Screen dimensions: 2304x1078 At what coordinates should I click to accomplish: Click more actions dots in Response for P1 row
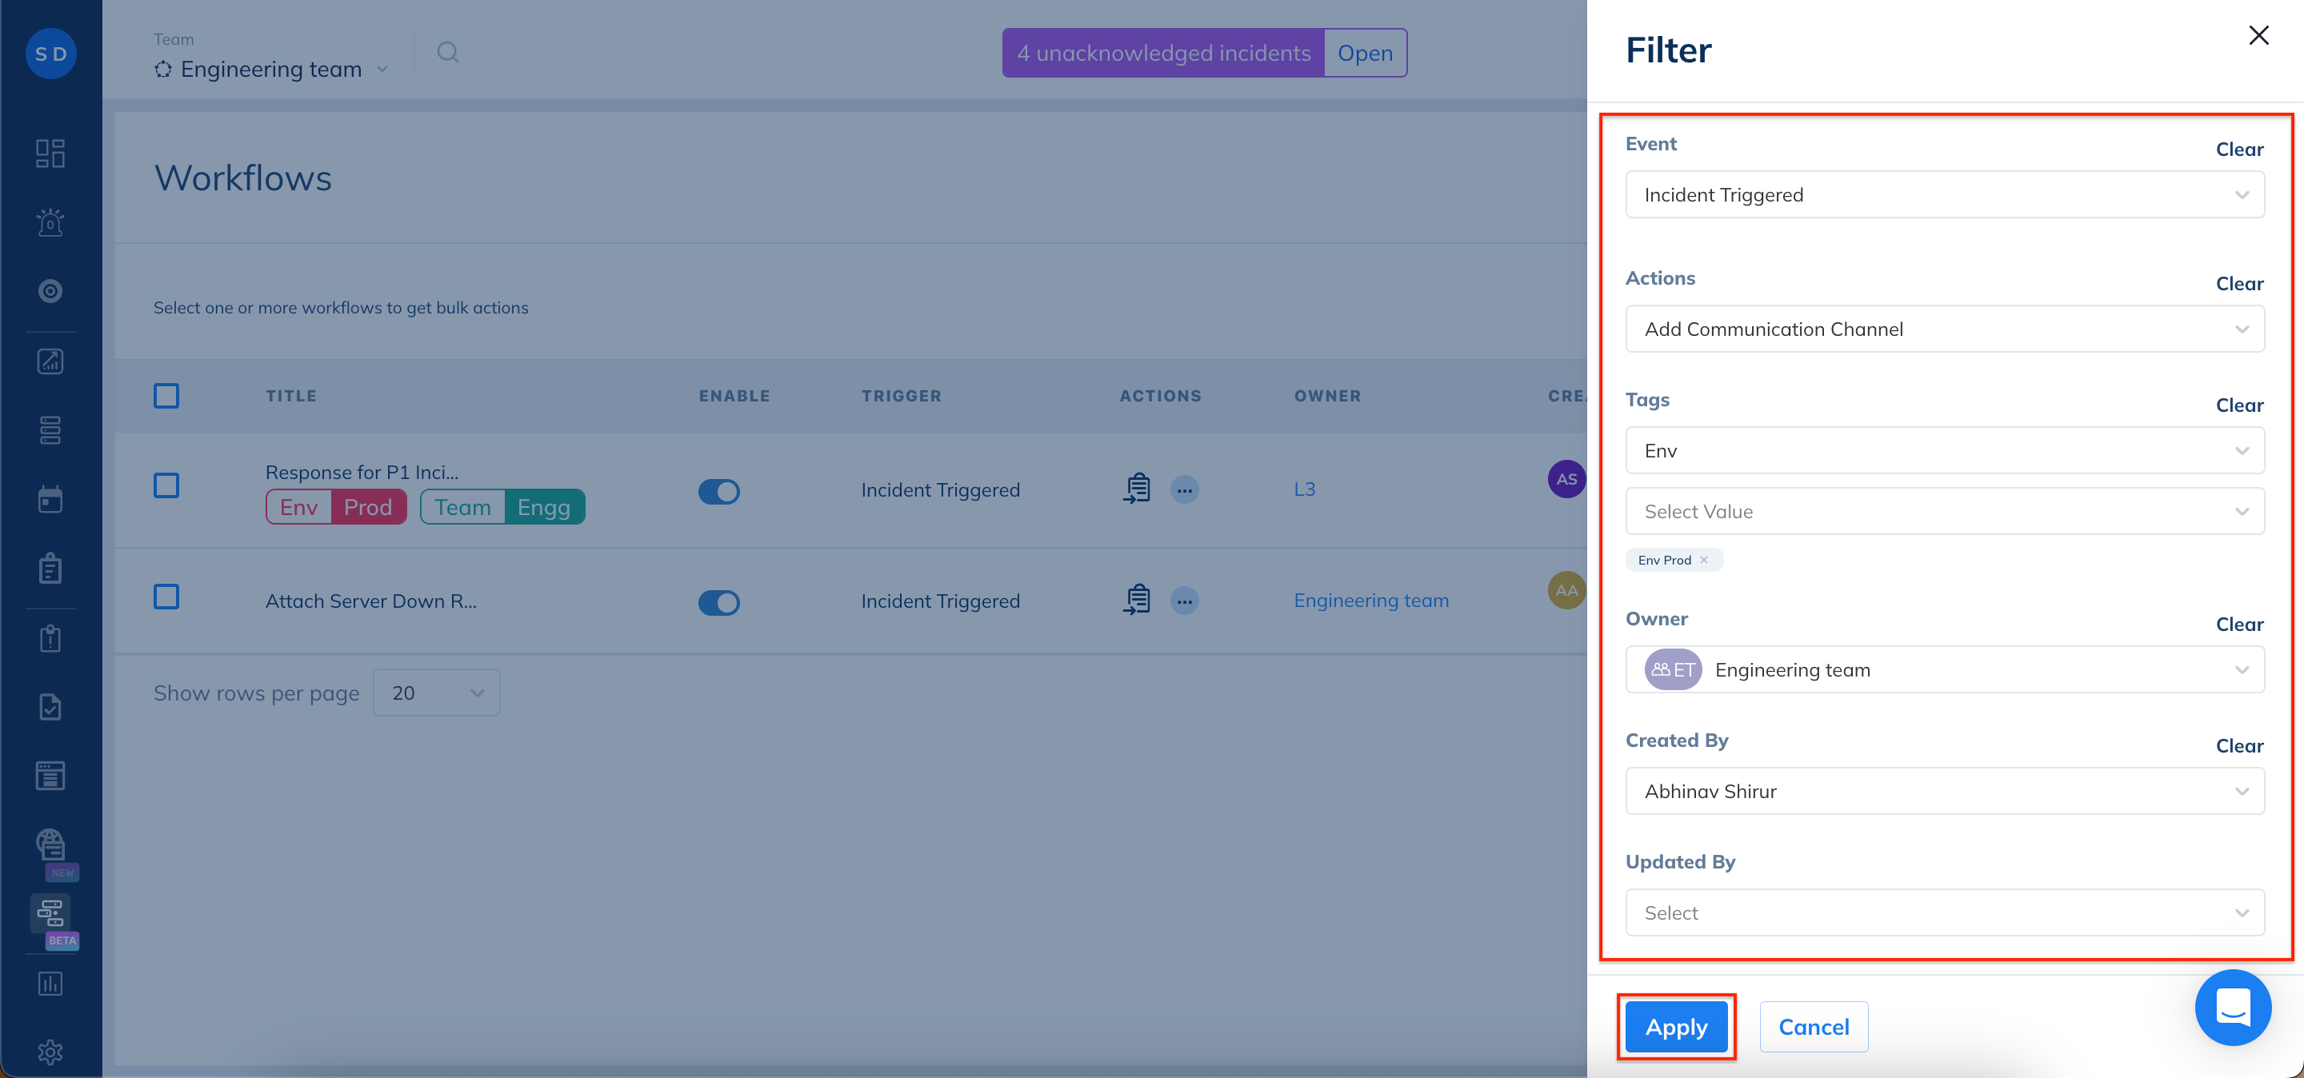click(1185, 490)
